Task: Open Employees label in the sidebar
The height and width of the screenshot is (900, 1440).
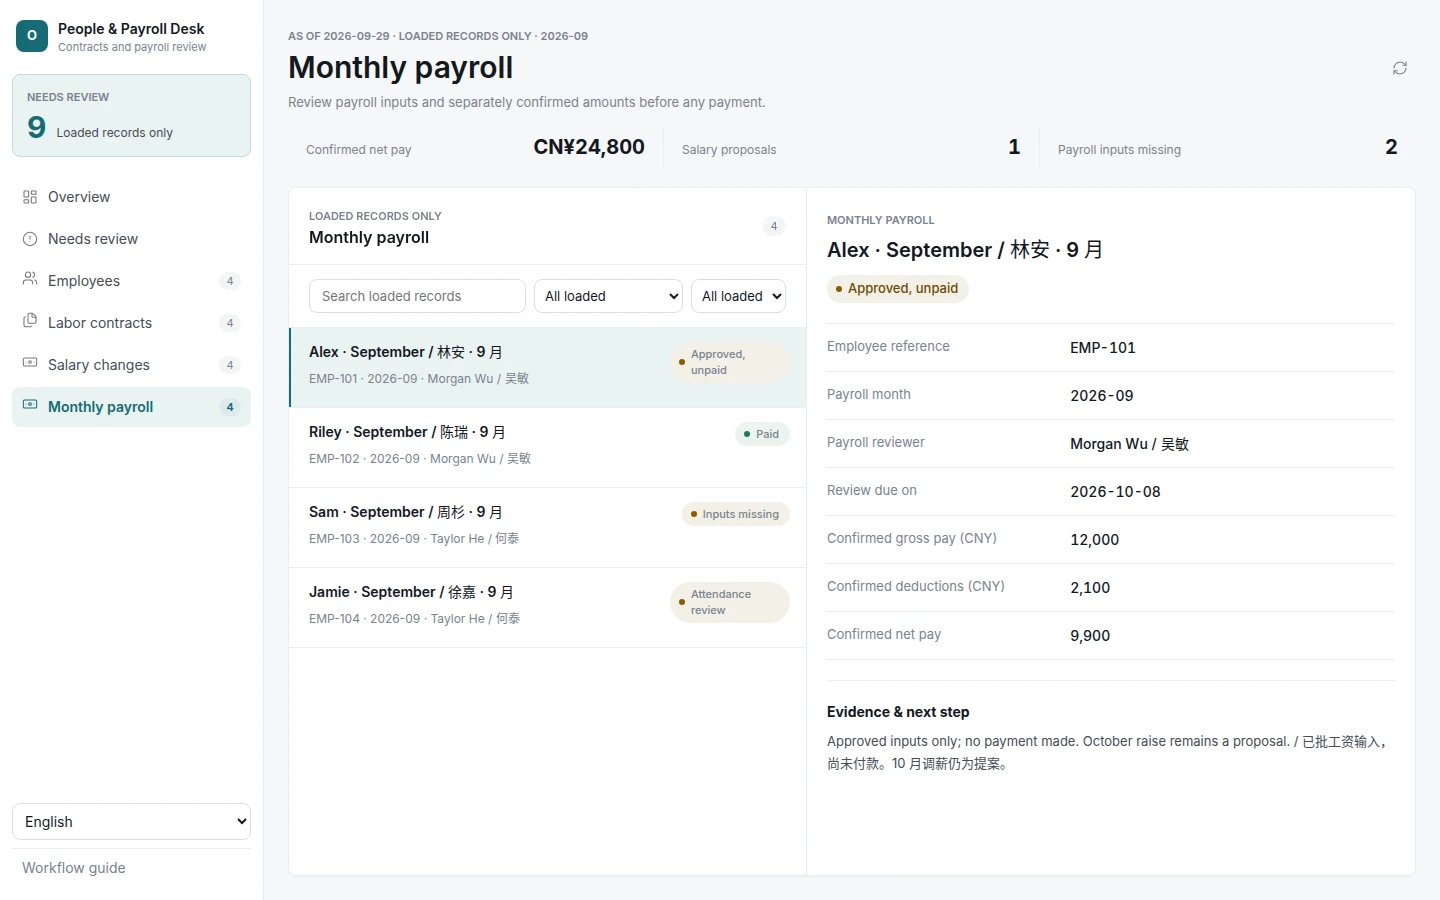Action: pos(84,281)
